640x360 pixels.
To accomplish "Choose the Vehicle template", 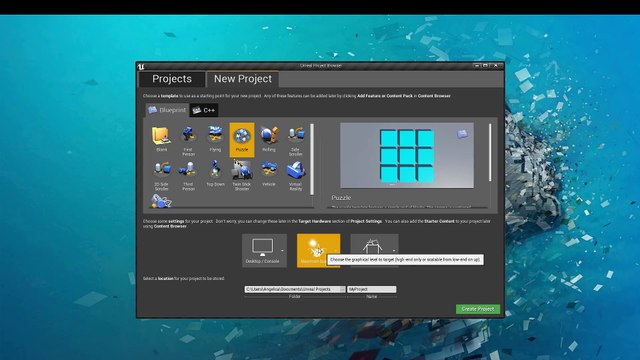I will (269, 175).
